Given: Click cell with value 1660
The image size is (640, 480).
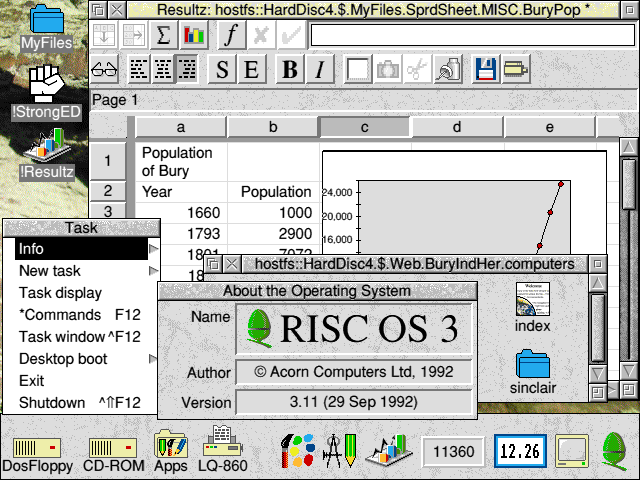Looking at the screenshot, I should coord(181,213).
